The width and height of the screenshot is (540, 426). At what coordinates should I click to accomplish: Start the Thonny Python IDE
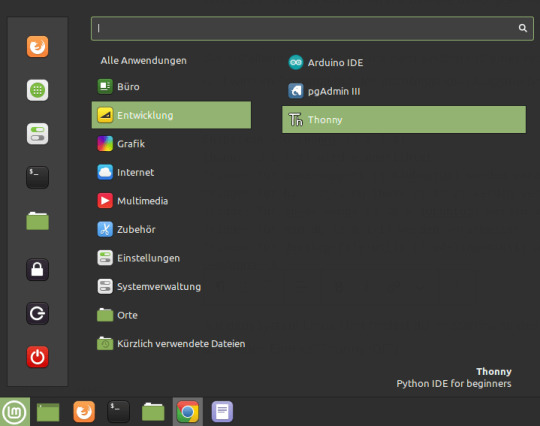click(404, 120)
